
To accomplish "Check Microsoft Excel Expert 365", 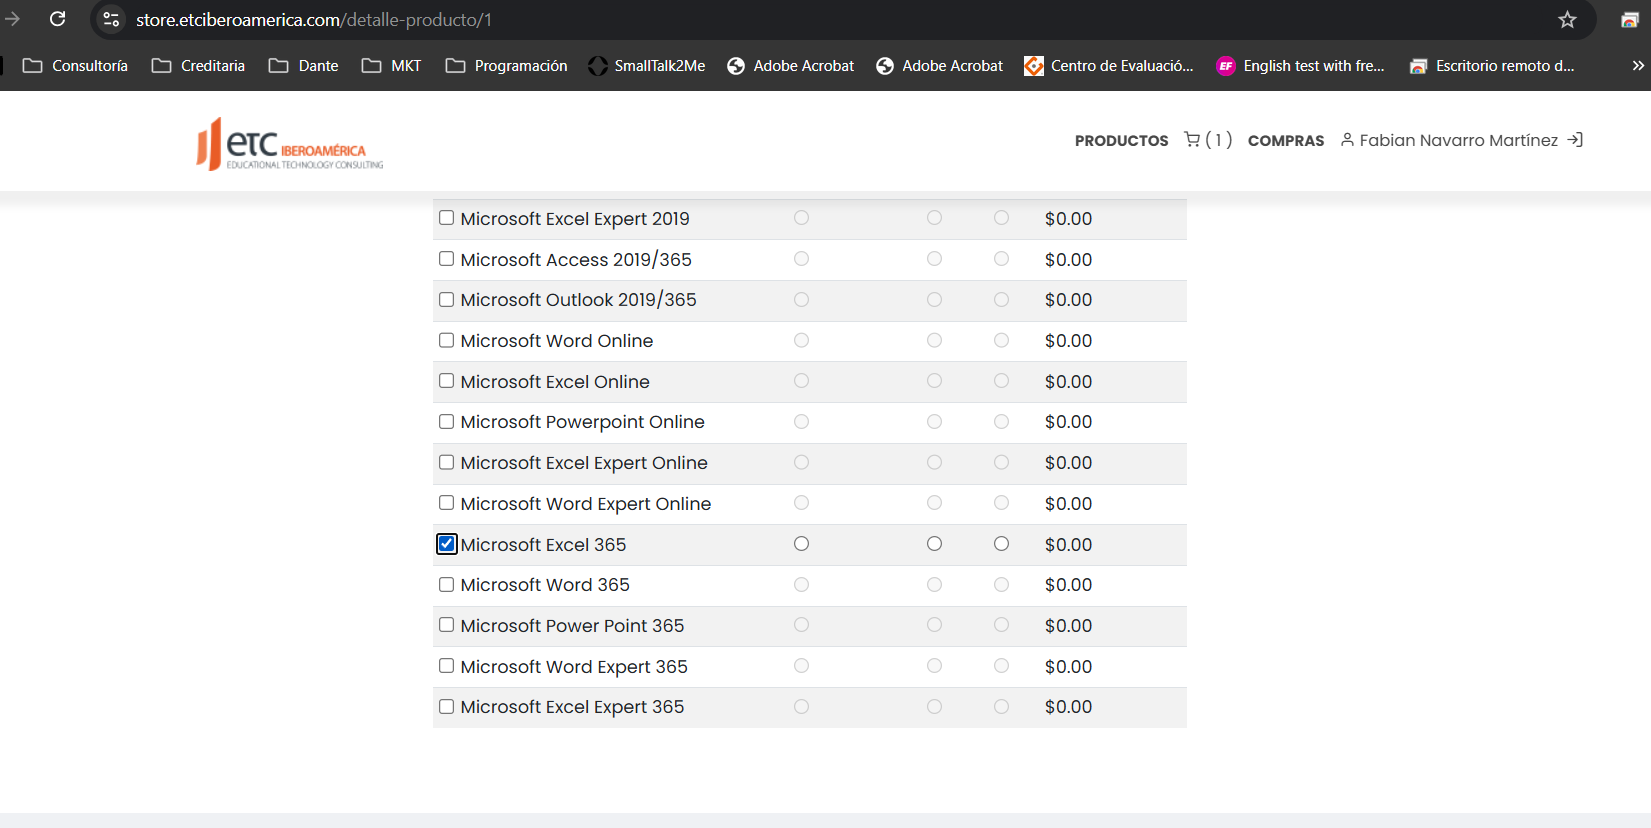I will pyautogui.click(x=447, y=706).
